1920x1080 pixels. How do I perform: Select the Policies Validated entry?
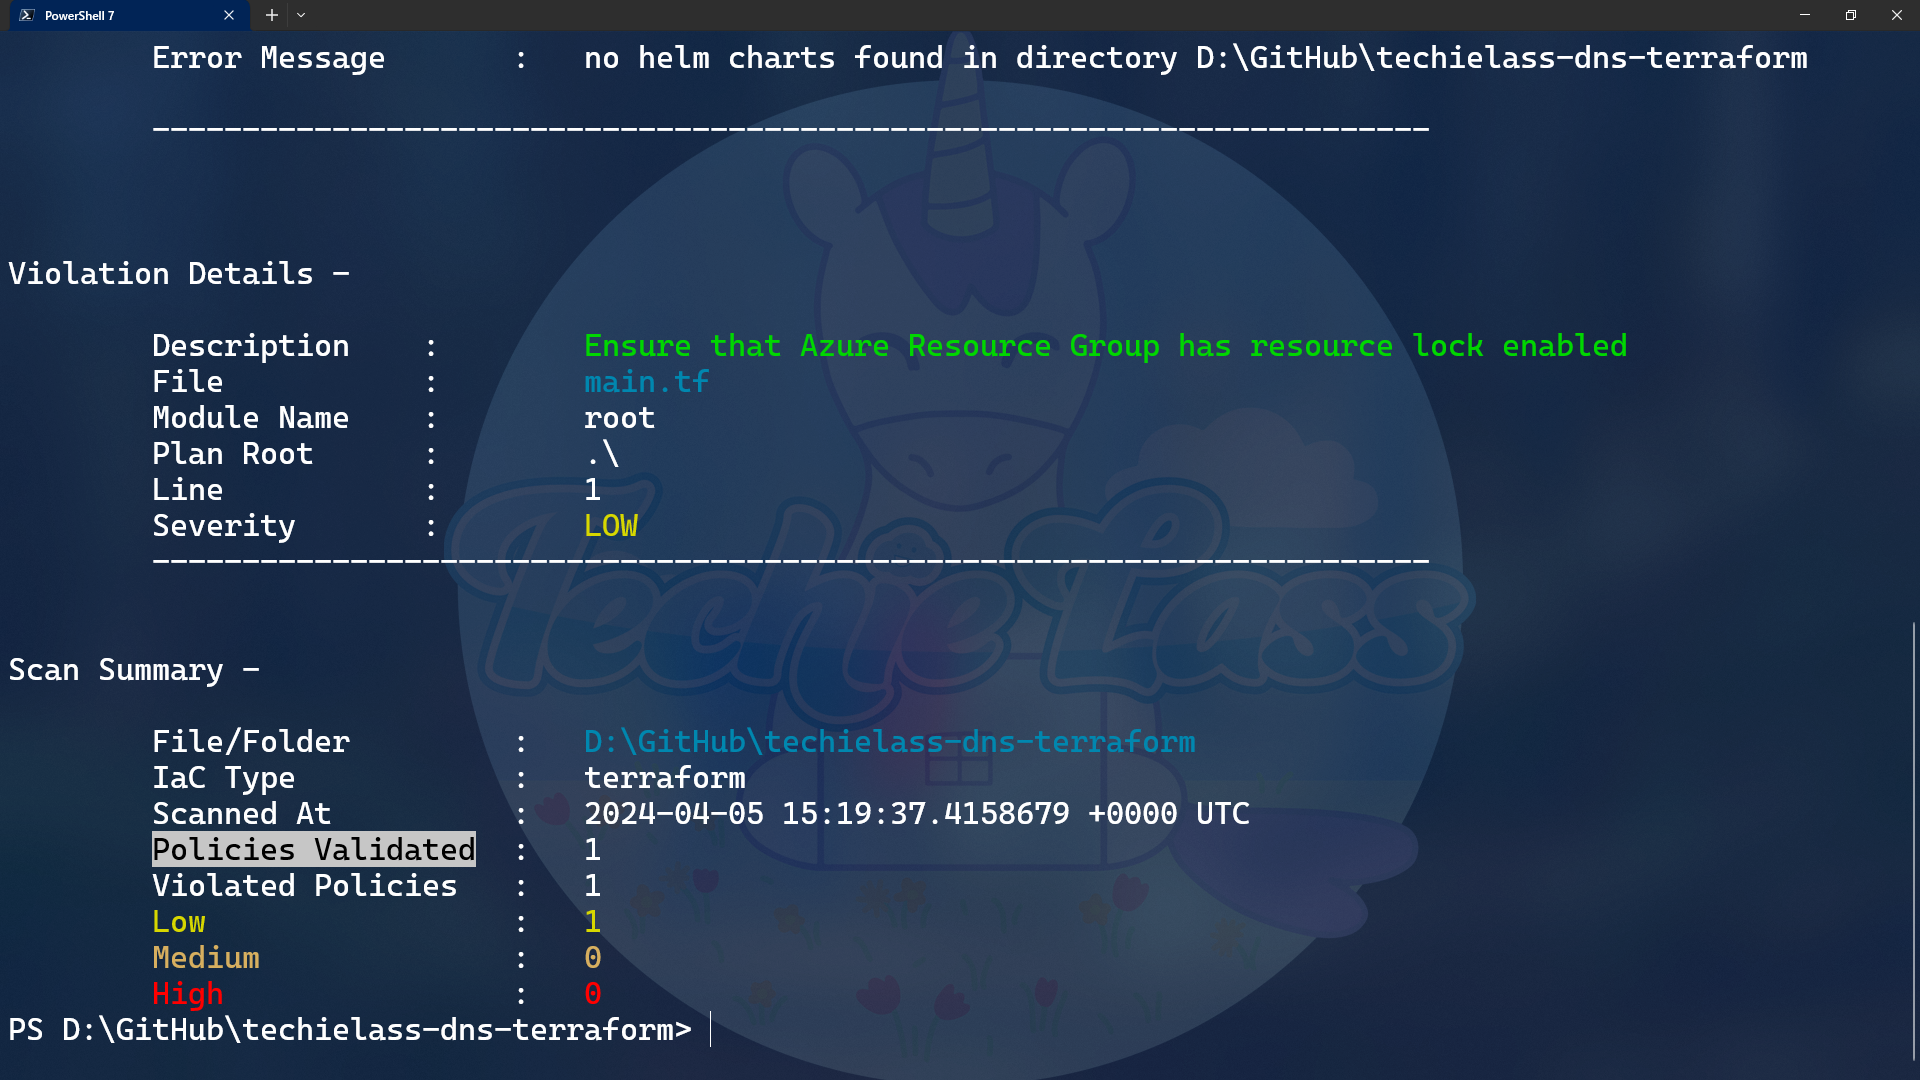[x=313, y=849]
